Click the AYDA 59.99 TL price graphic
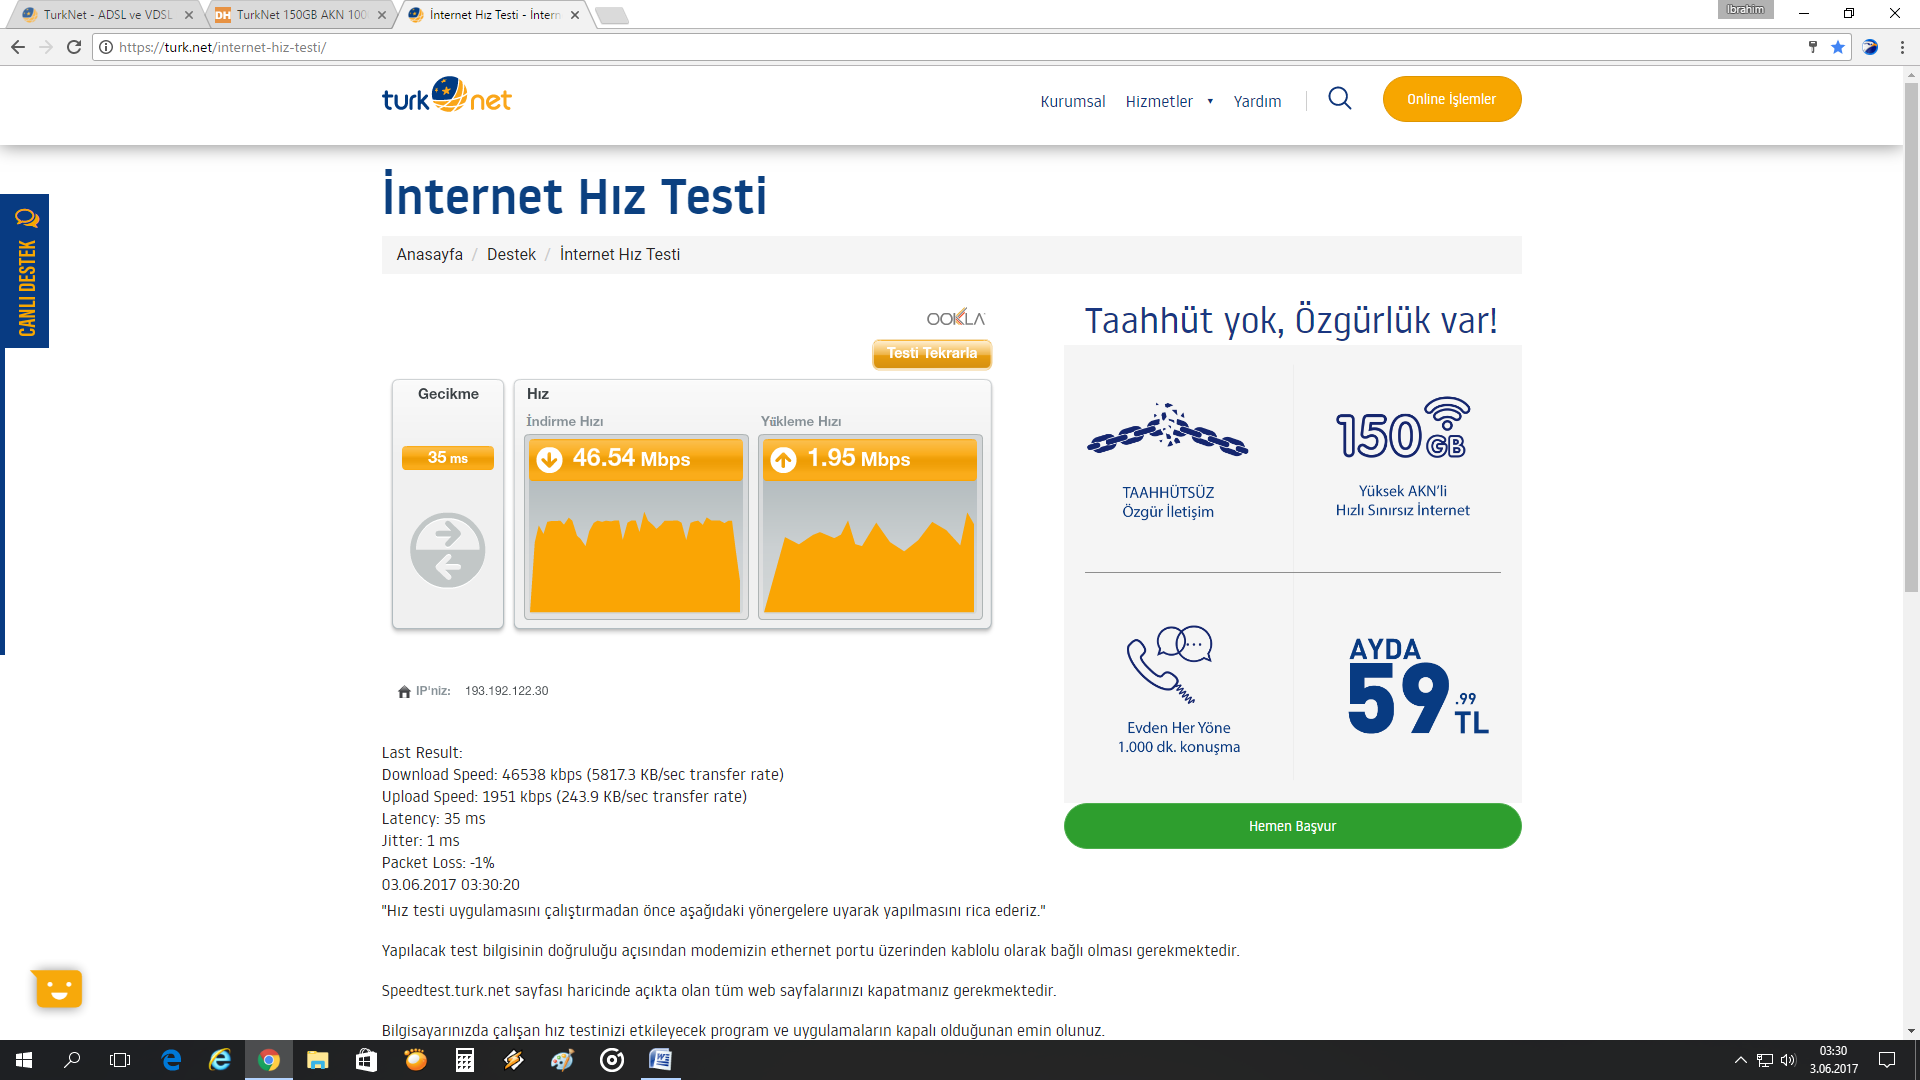The height and width of the screenshot is (1080, 1920). pyautogui.click(x=1418, y=686)
